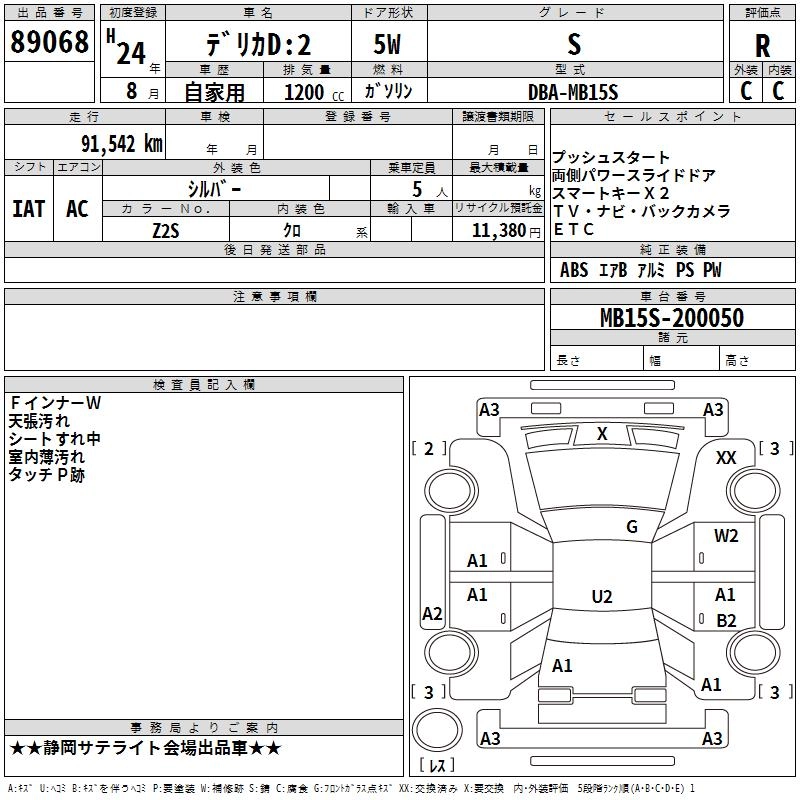The image size is (800, 800).
Task: Click the レス label below the car diagram
Action: 437,766
